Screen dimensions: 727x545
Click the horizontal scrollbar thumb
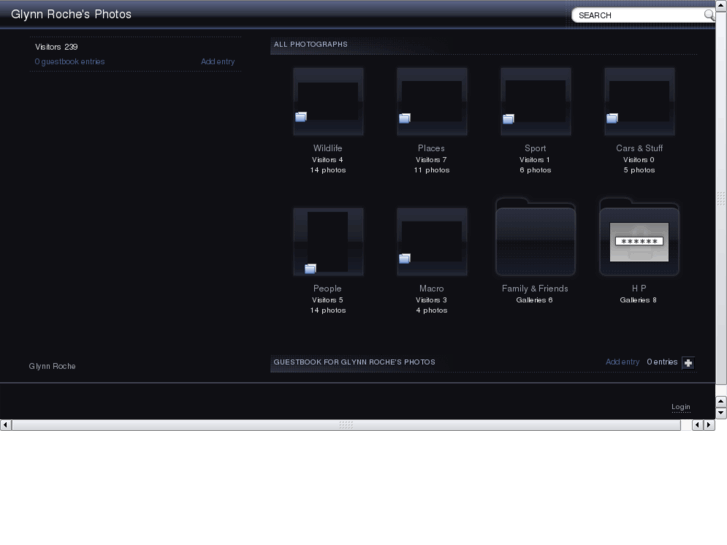[x=346, y=425]
